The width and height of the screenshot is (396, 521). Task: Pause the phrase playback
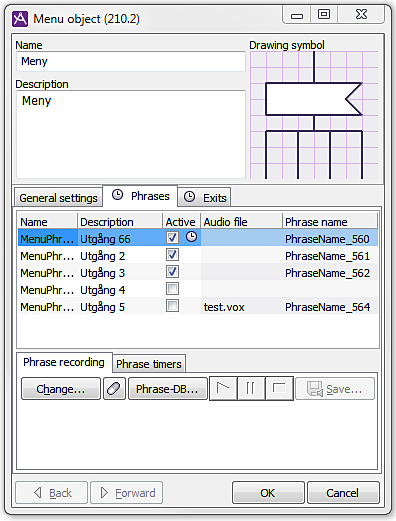[251, 388]
